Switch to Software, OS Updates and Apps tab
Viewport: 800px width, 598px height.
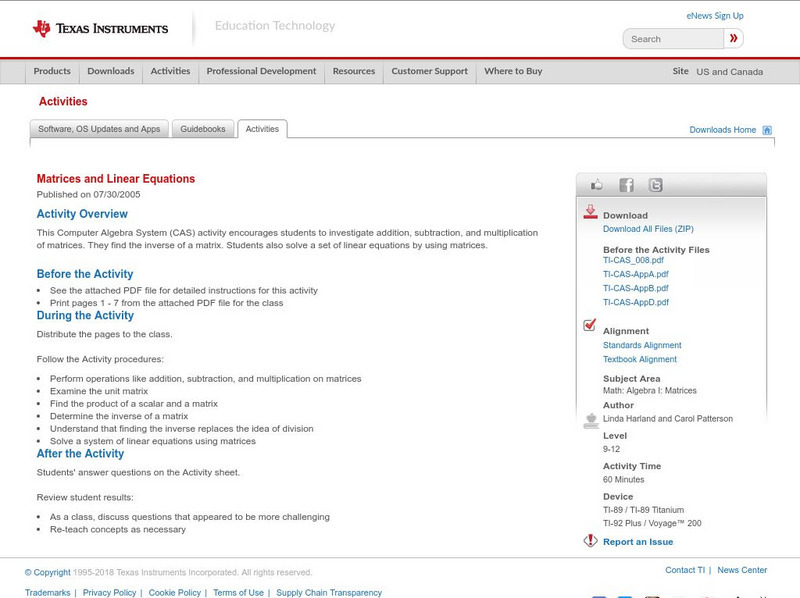click(99, 129)
